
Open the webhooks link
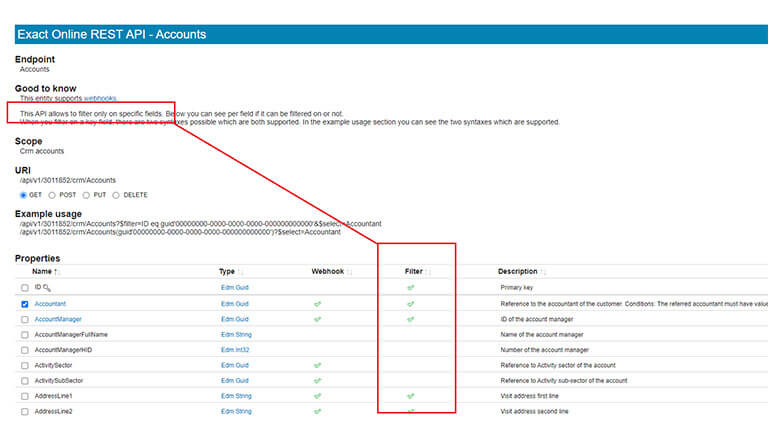100,98
